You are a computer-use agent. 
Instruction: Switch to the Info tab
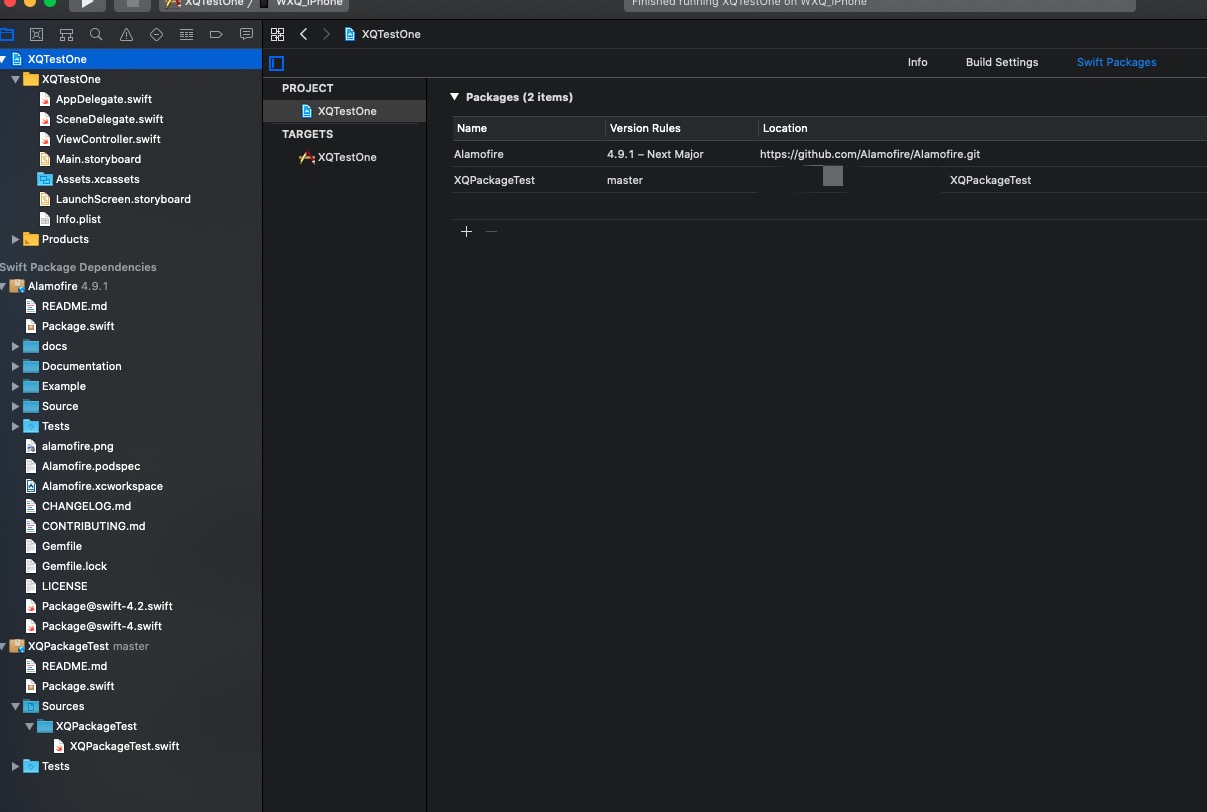tap(917, 62)
